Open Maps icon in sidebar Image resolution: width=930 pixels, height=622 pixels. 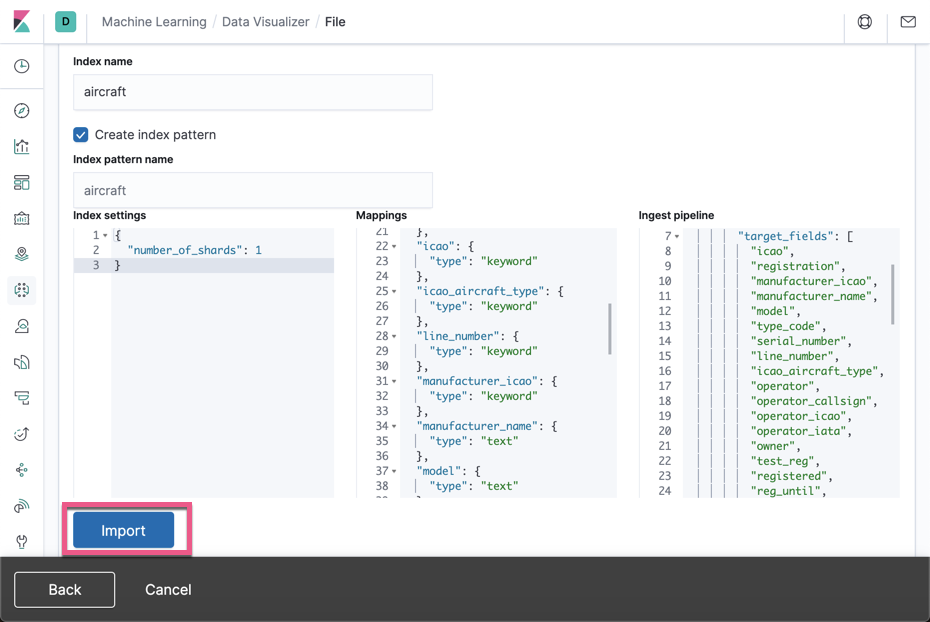click(x=21, y=254)
